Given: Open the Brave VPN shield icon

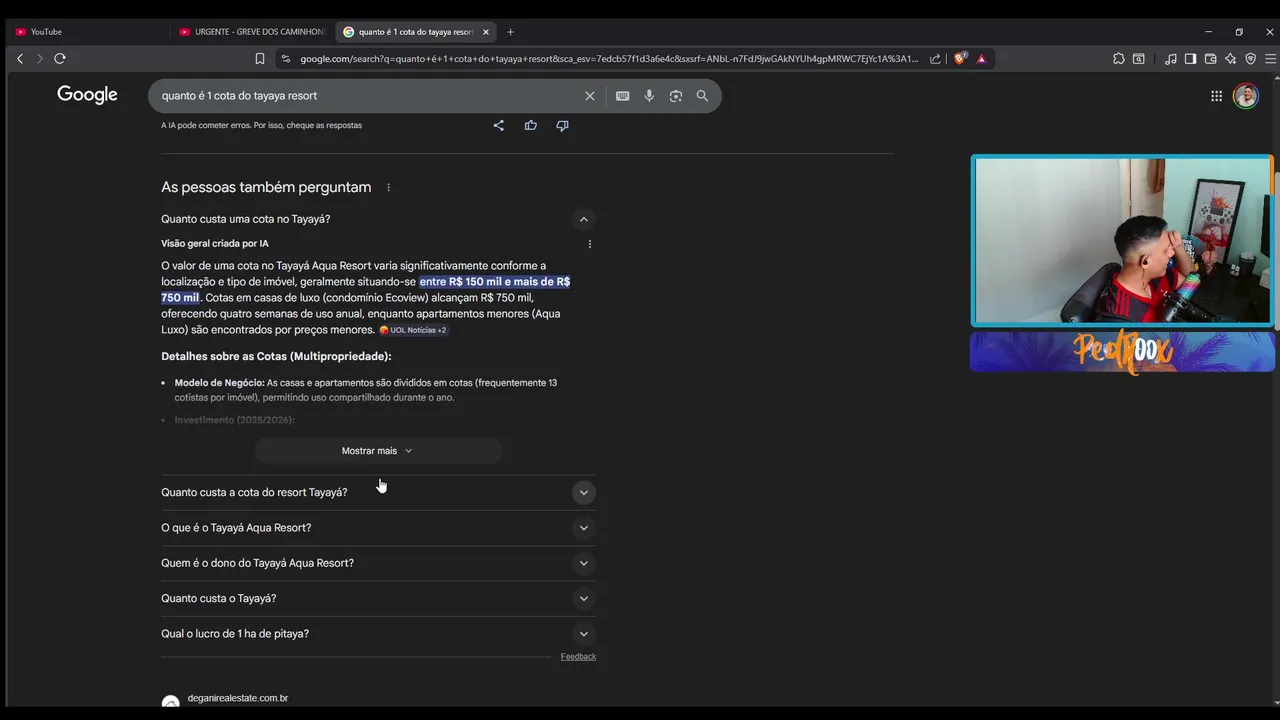Looking at the screenshot, I should pos(1250,59).
